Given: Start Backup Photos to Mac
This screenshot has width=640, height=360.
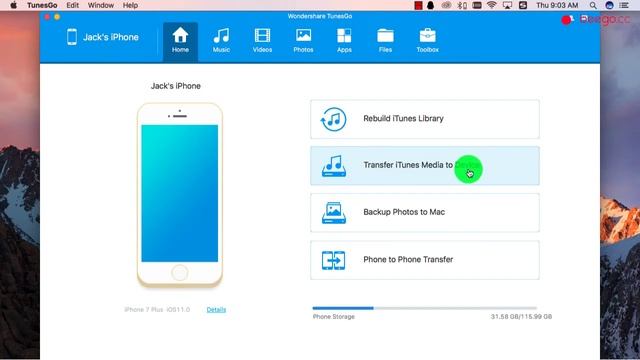Looking at the screenshot, I should [x=424, y=213].
